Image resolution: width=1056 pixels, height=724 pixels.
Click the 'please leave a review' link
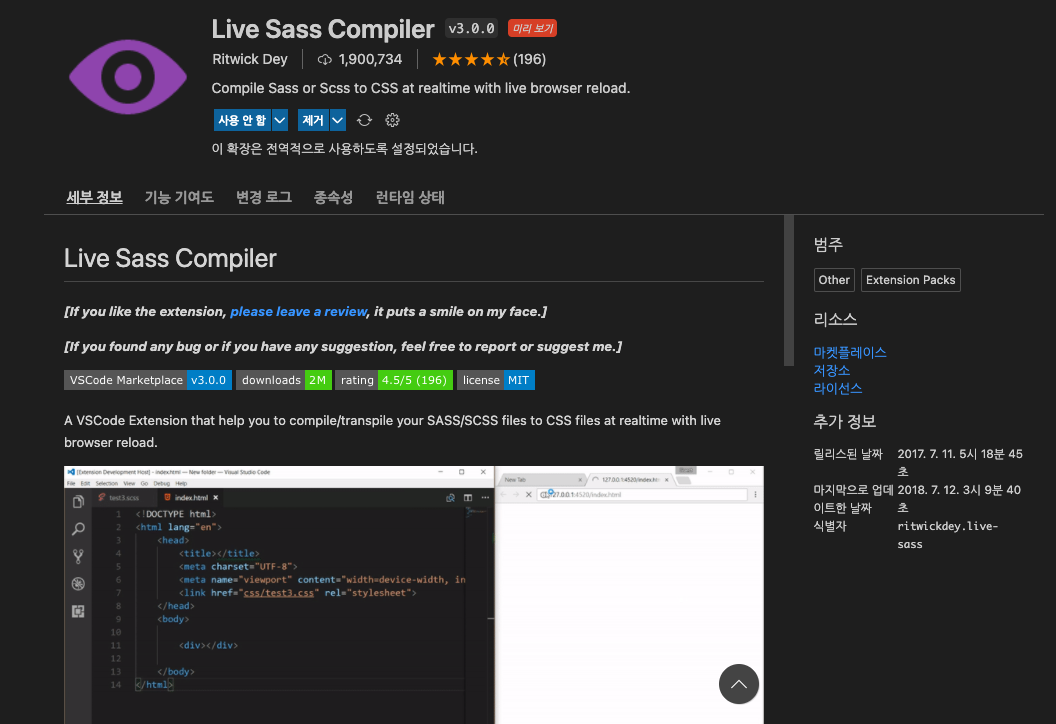[x=298, y=311]
